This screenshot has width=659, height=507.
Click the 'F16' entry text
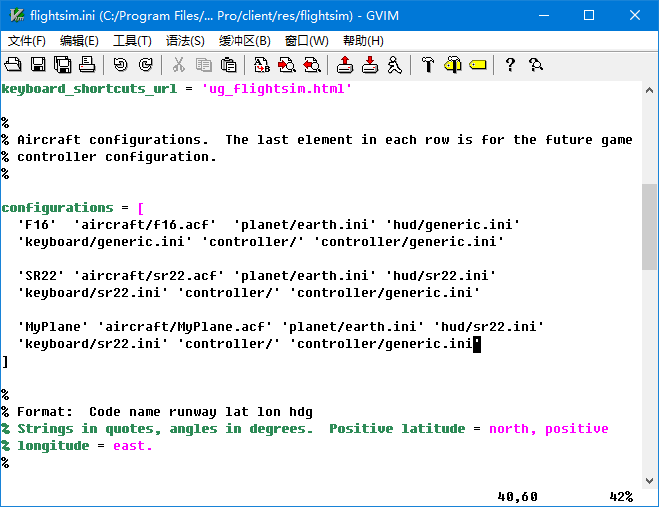(37, 224)
